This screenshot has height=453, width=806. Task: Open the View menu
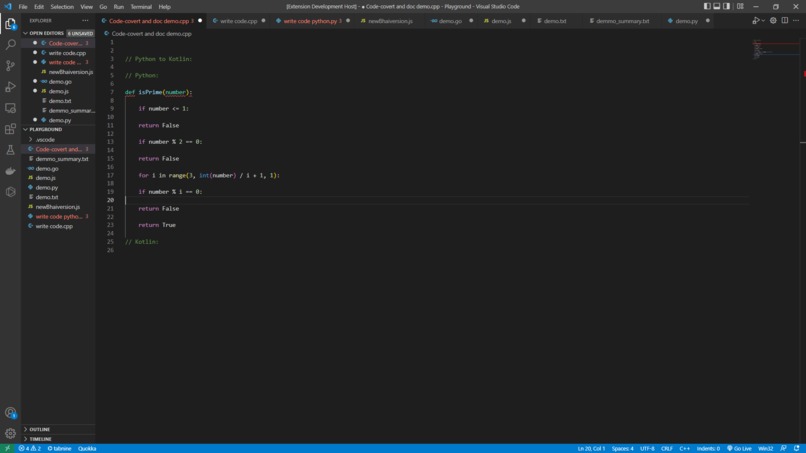86,7
